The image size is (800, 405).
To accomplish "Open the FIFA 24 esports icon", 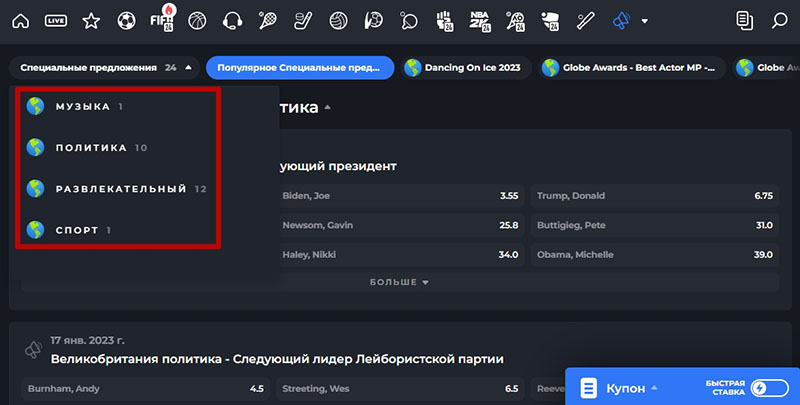I will [162, 21].
